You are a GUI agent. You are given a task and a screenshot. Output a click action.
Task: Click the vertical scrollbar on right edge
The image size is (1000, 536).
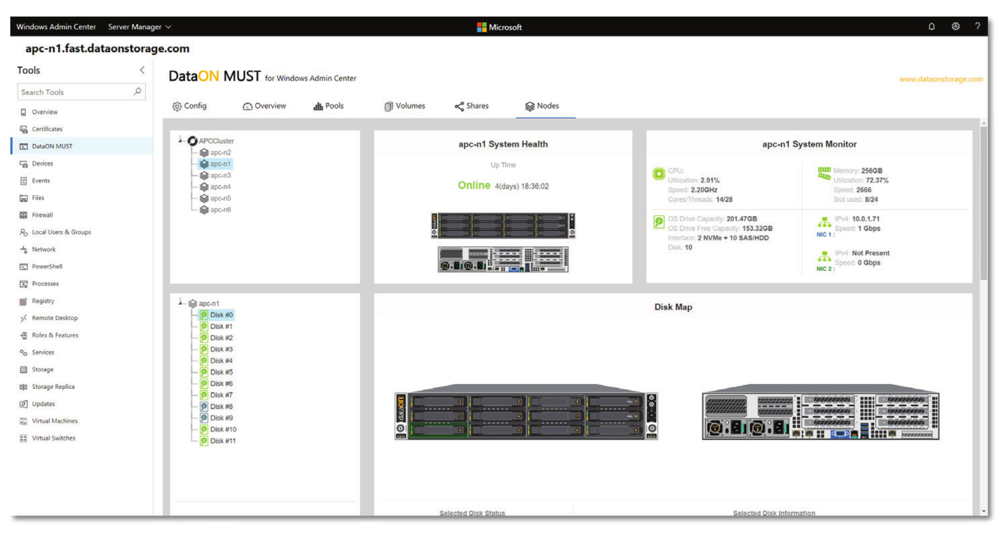[984, 204]
